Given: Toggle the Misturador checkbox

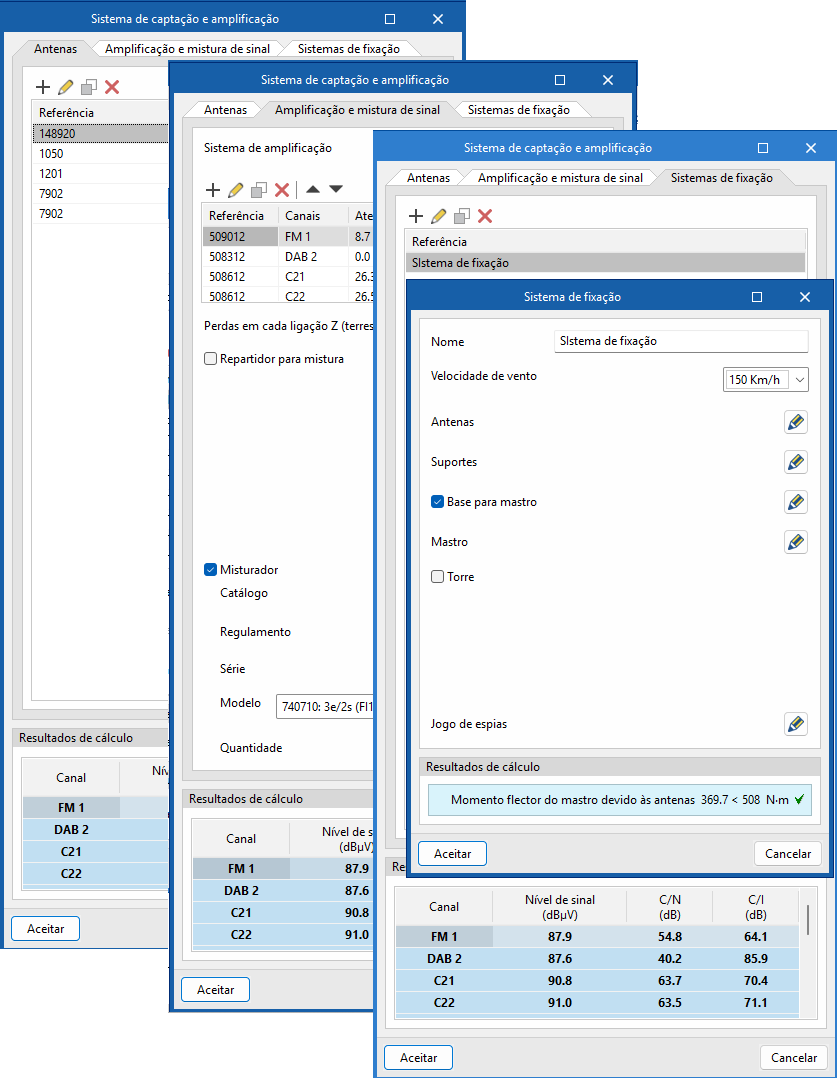Looking at the screenshot, I should 210,569.
